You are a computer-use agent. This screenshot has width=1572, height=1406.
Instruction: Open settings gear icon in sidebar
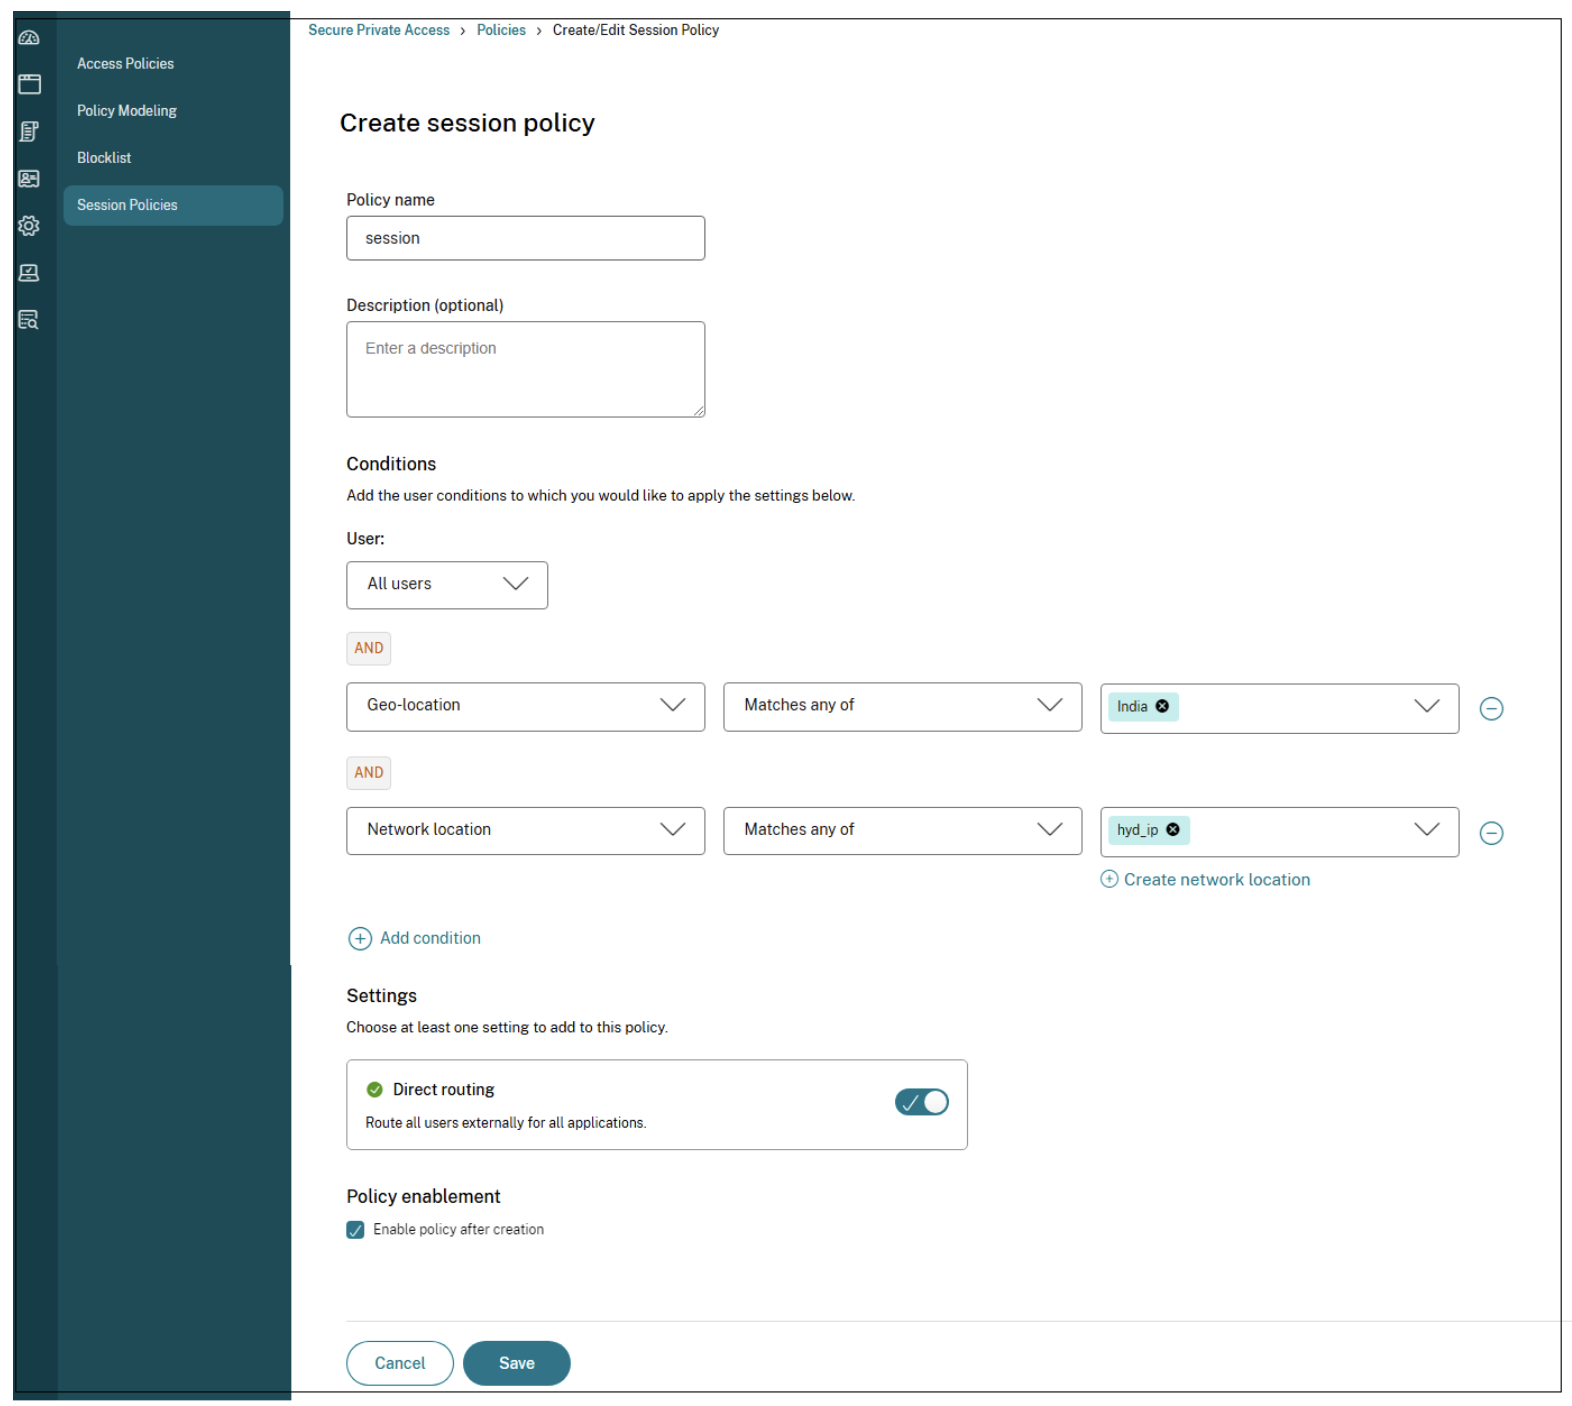coord(29,226)
